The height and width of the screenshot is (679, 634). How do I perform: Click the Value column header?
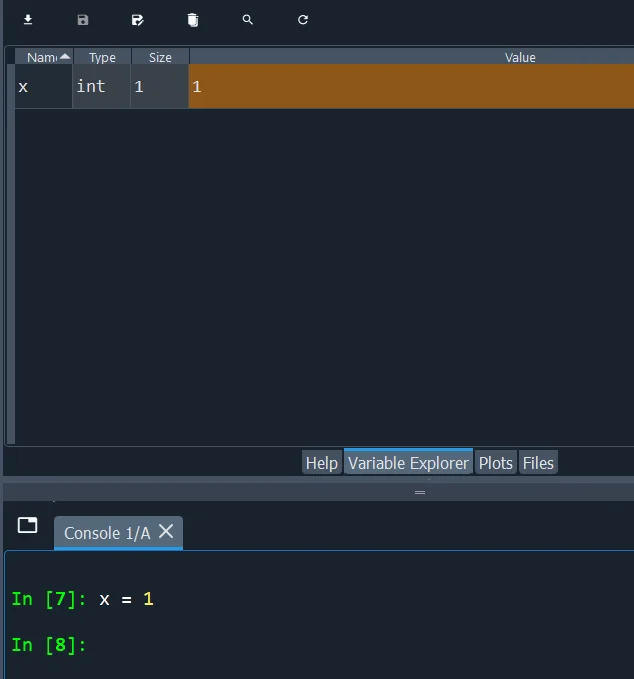coord(520,57)
